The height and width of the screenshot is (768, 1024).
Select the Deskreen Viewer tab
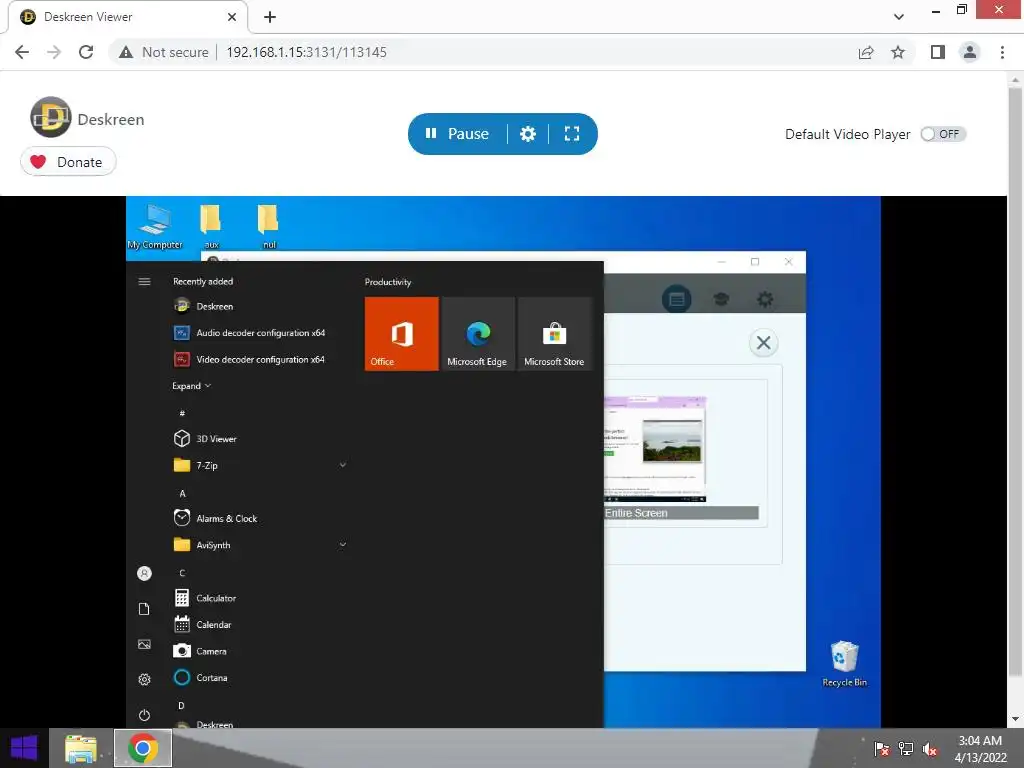127,17
